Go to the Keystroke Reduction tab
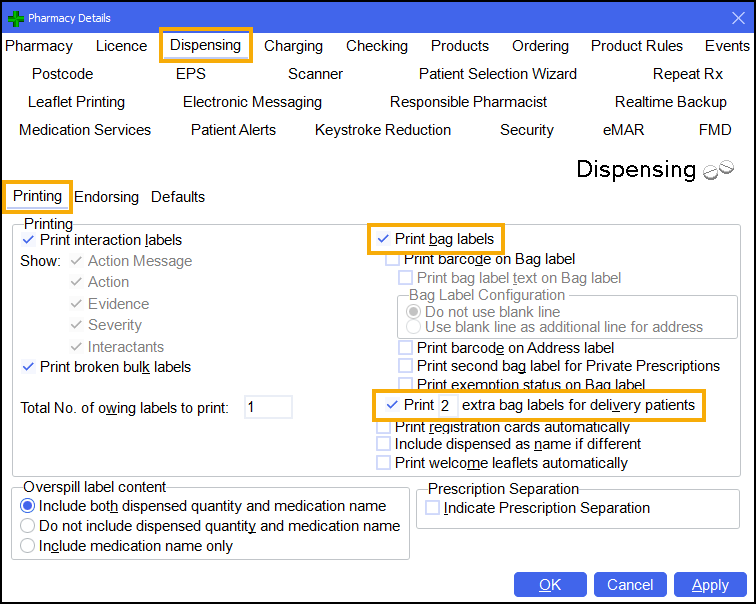 (382, 130)
